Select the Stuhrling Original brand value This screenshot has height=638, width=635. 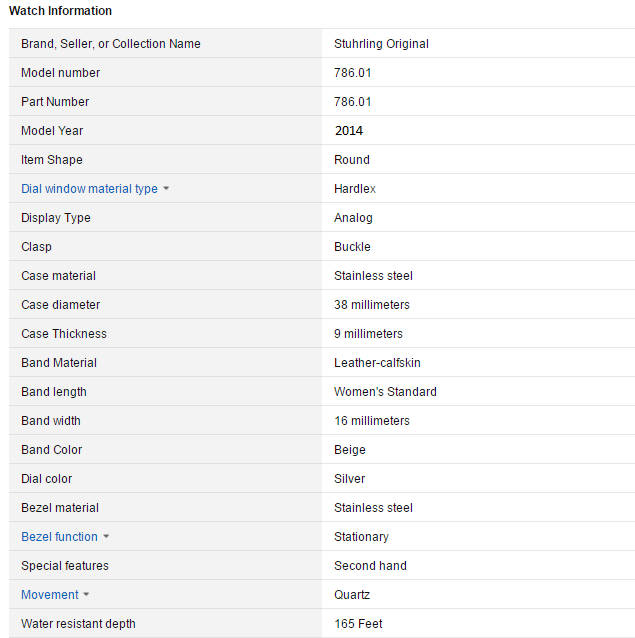[381, 44]
